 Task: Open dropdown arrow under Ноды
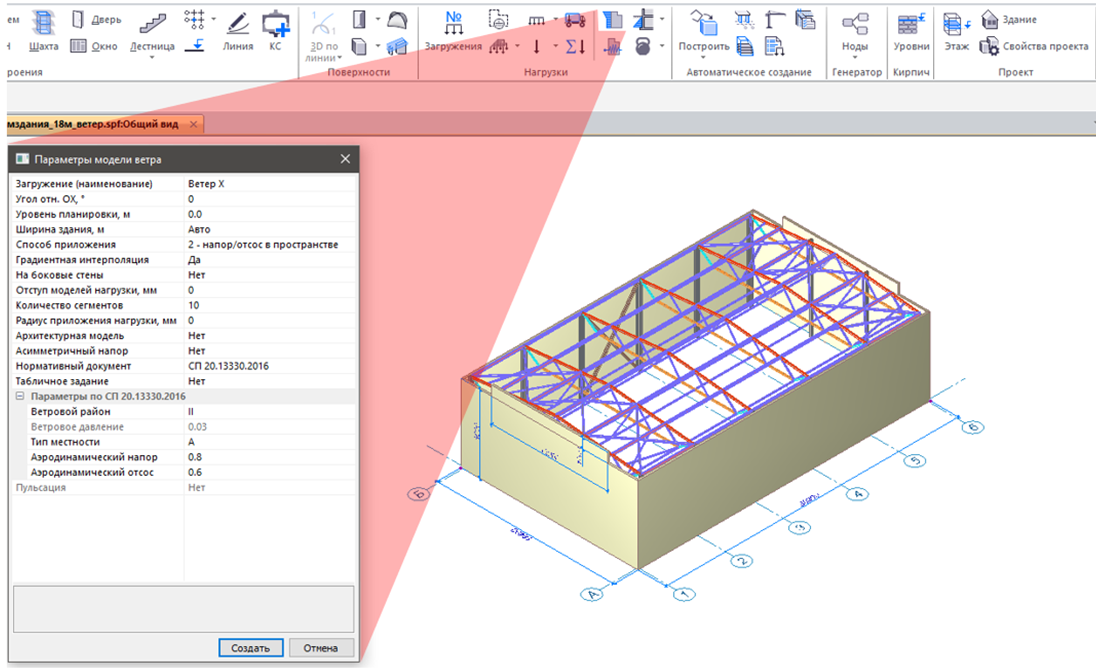click(855, 58)
